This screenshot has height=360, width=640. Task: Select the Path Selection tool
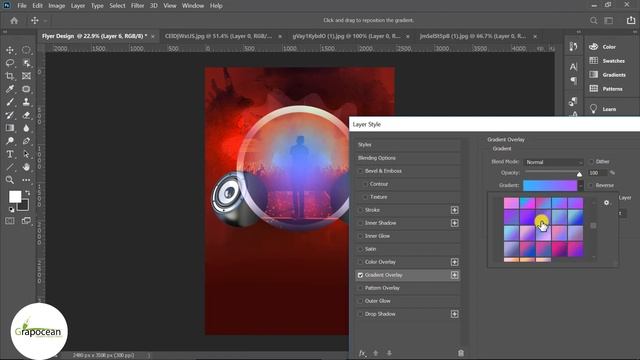click(x=26, y=154)
